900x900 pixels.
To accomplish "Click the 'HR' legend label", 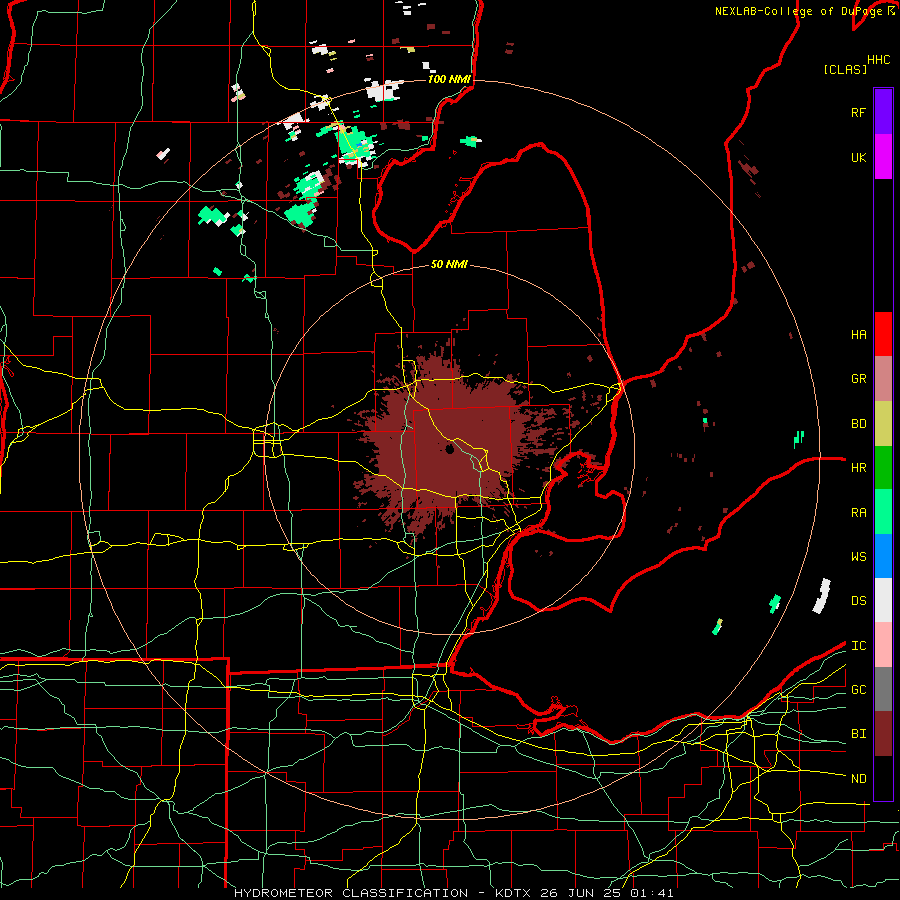I will 858,468.
